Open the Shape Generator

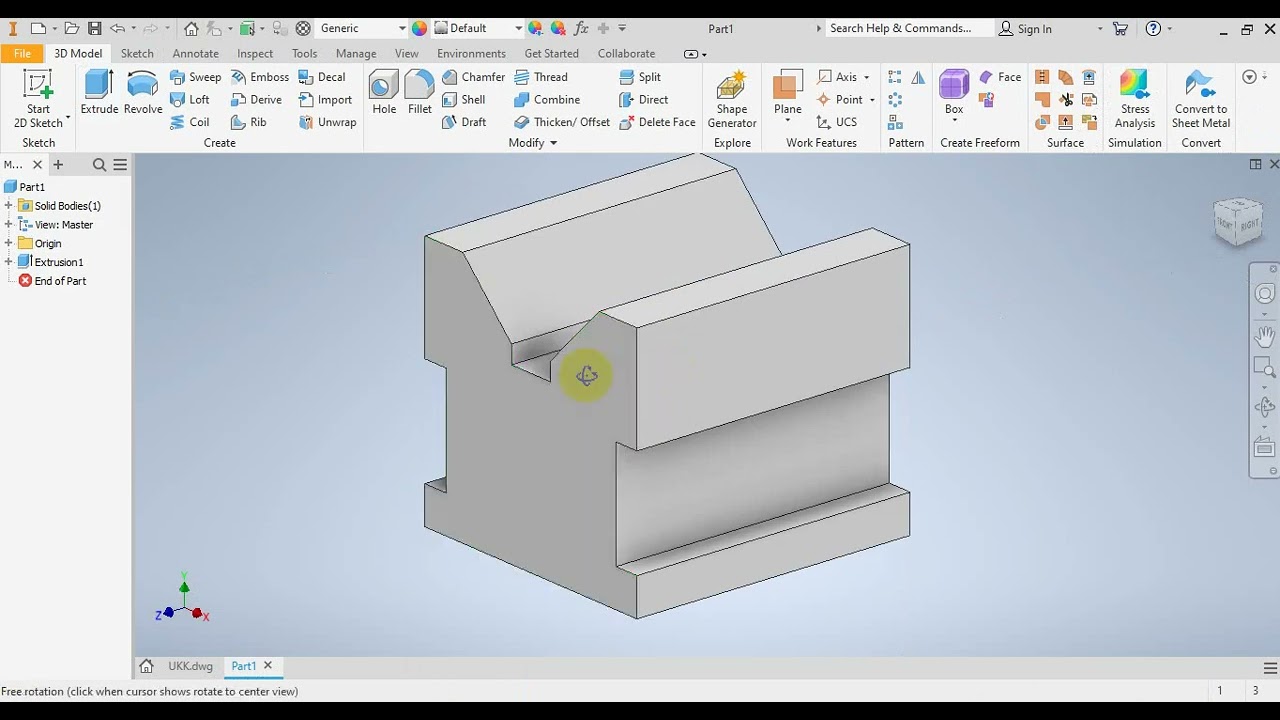732,99
